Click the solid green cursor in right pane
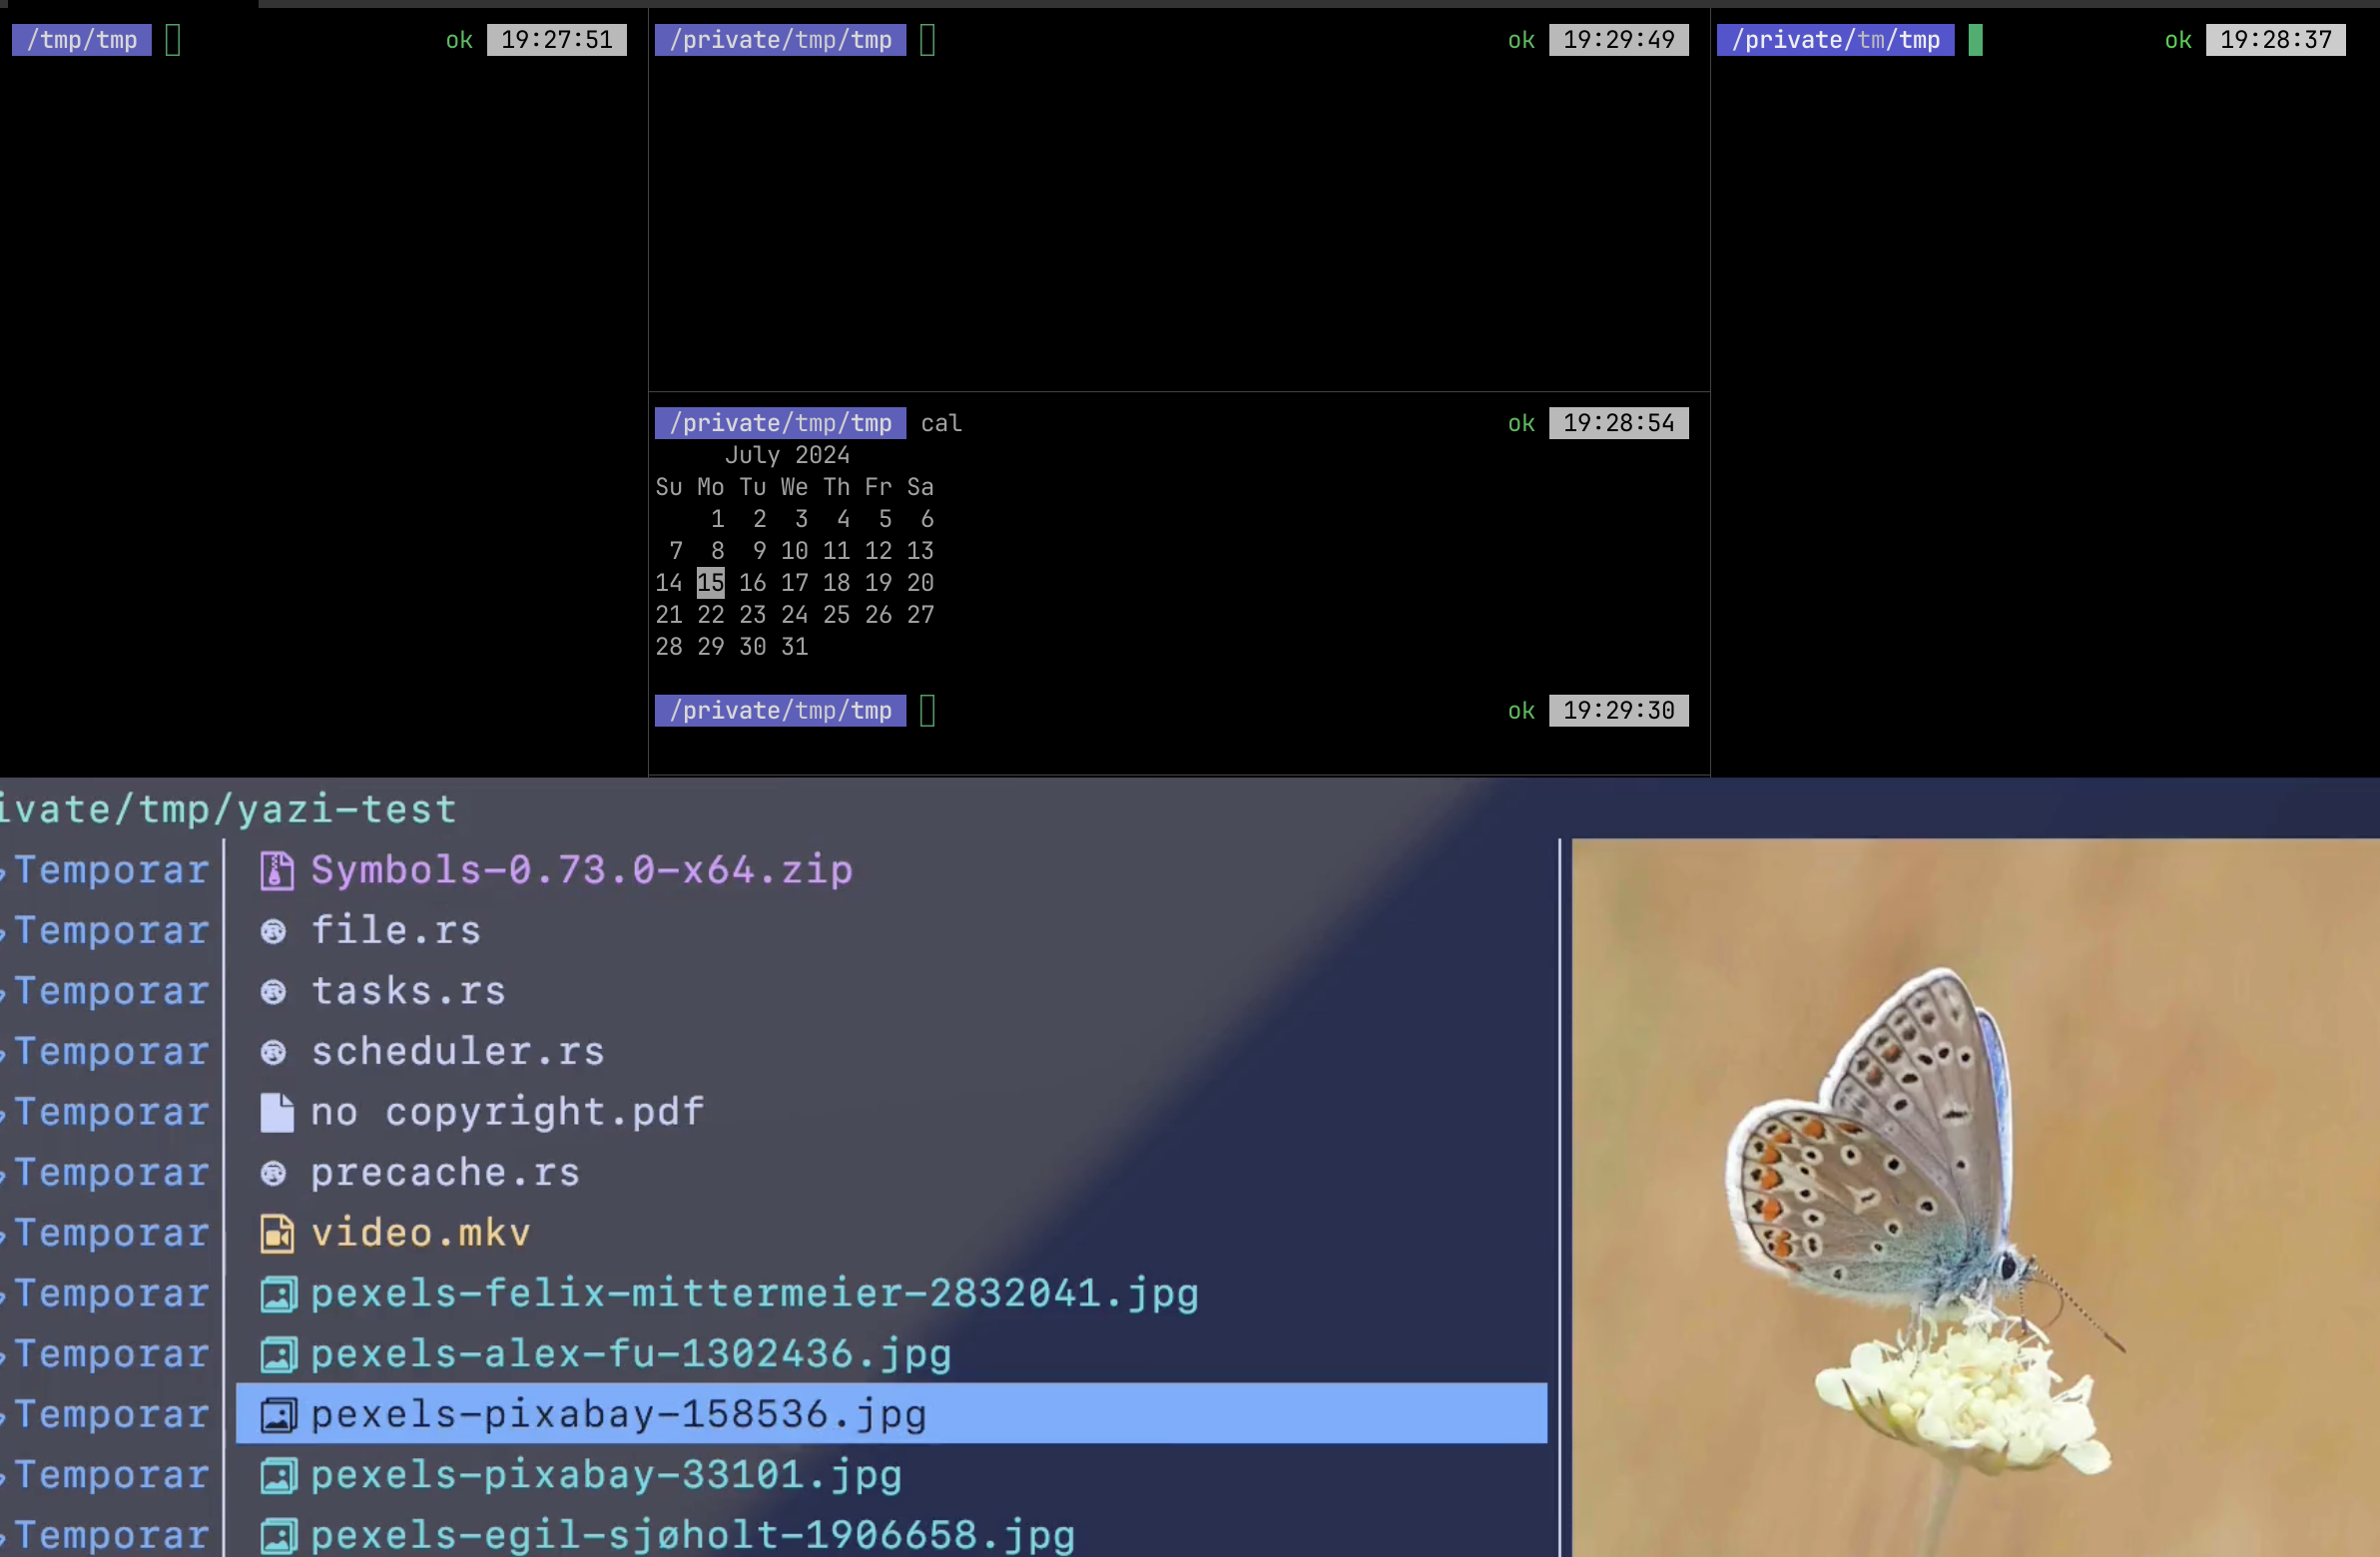Viewport: 2380px width, 1557px height. 1975,40
